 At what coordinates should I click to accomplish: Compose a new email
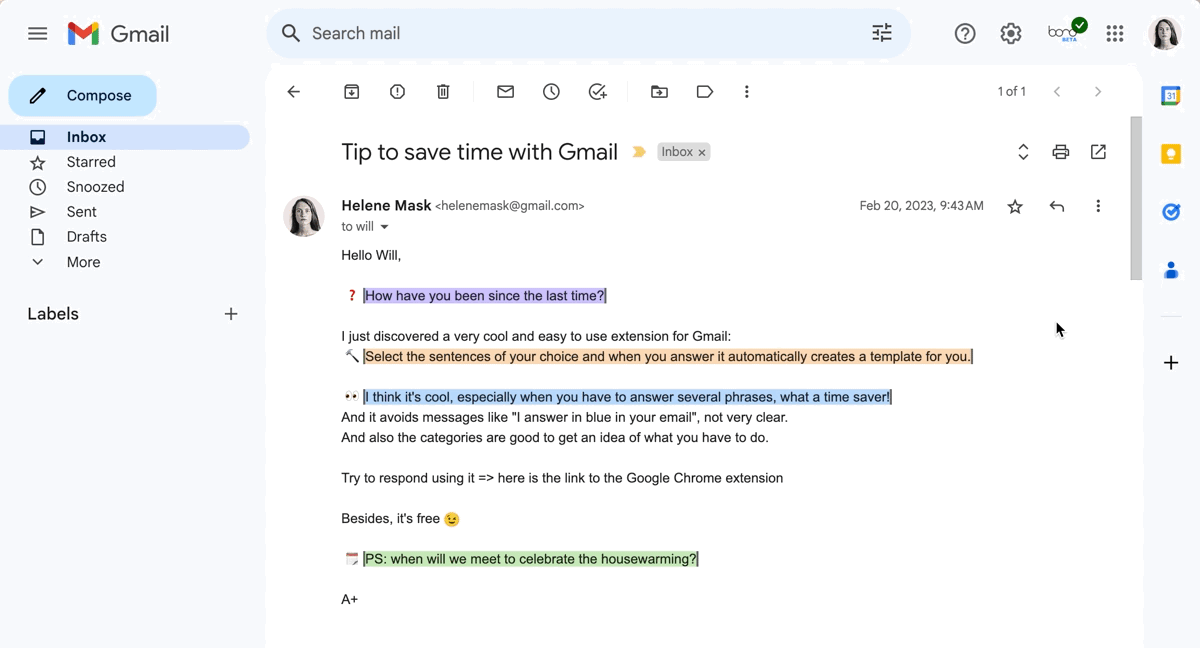coord(83,96)
